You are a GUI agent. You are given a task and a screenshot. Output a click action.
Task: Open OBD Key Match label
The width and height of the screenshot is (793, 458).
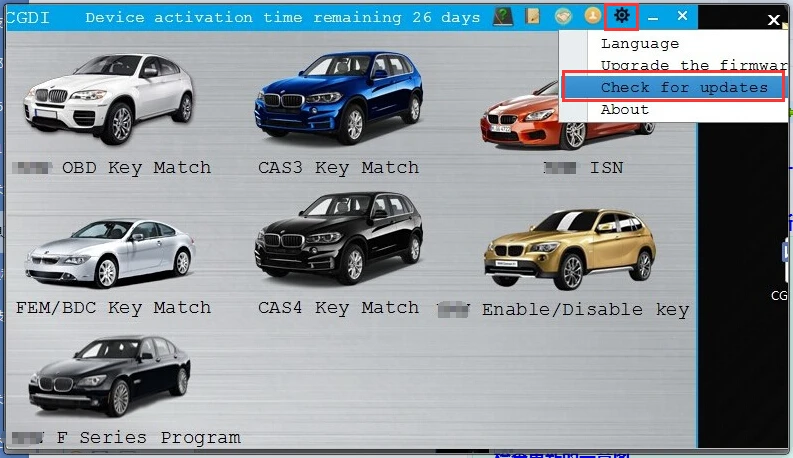point(136,167)
